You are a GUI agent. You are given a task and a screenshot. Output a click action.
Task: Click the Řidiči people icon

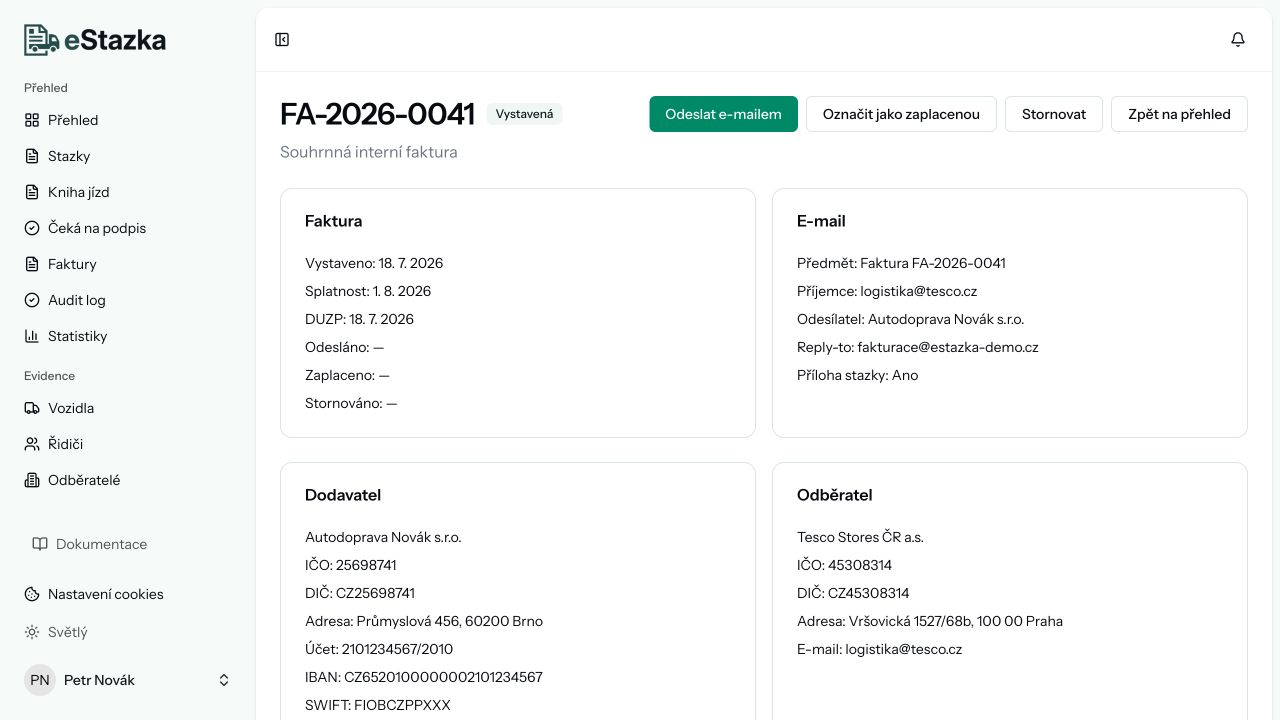(x=31, y=444)
